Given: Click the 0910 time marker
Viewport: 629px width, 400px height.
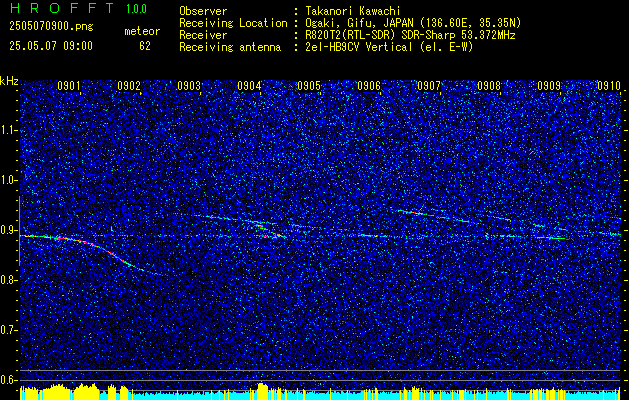Looking at the screenshot, I should point(609,85).
